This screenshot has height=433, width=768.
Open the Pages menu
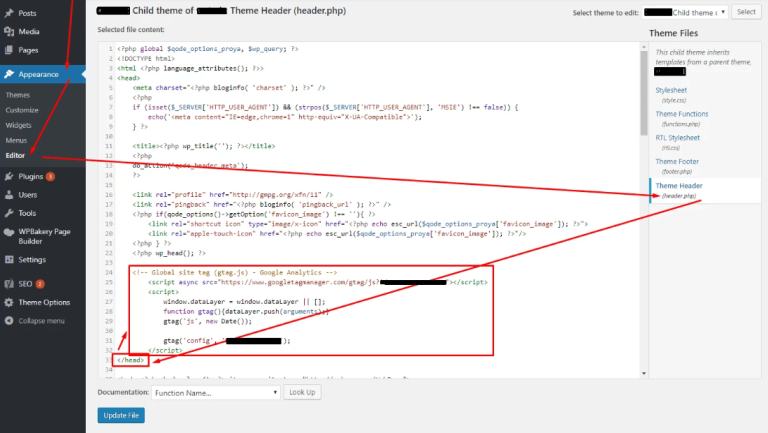click(28, 50)
